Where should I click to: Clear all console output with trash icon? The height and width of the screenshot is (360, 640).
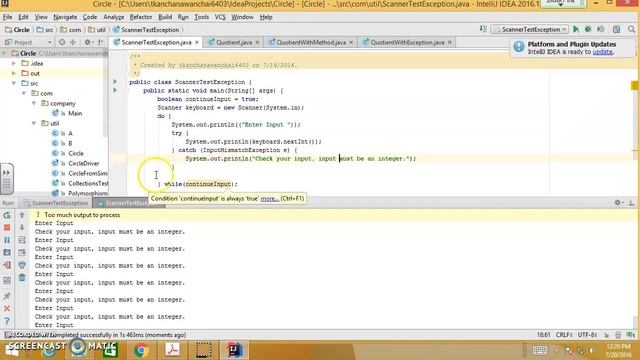click(22, 278)
